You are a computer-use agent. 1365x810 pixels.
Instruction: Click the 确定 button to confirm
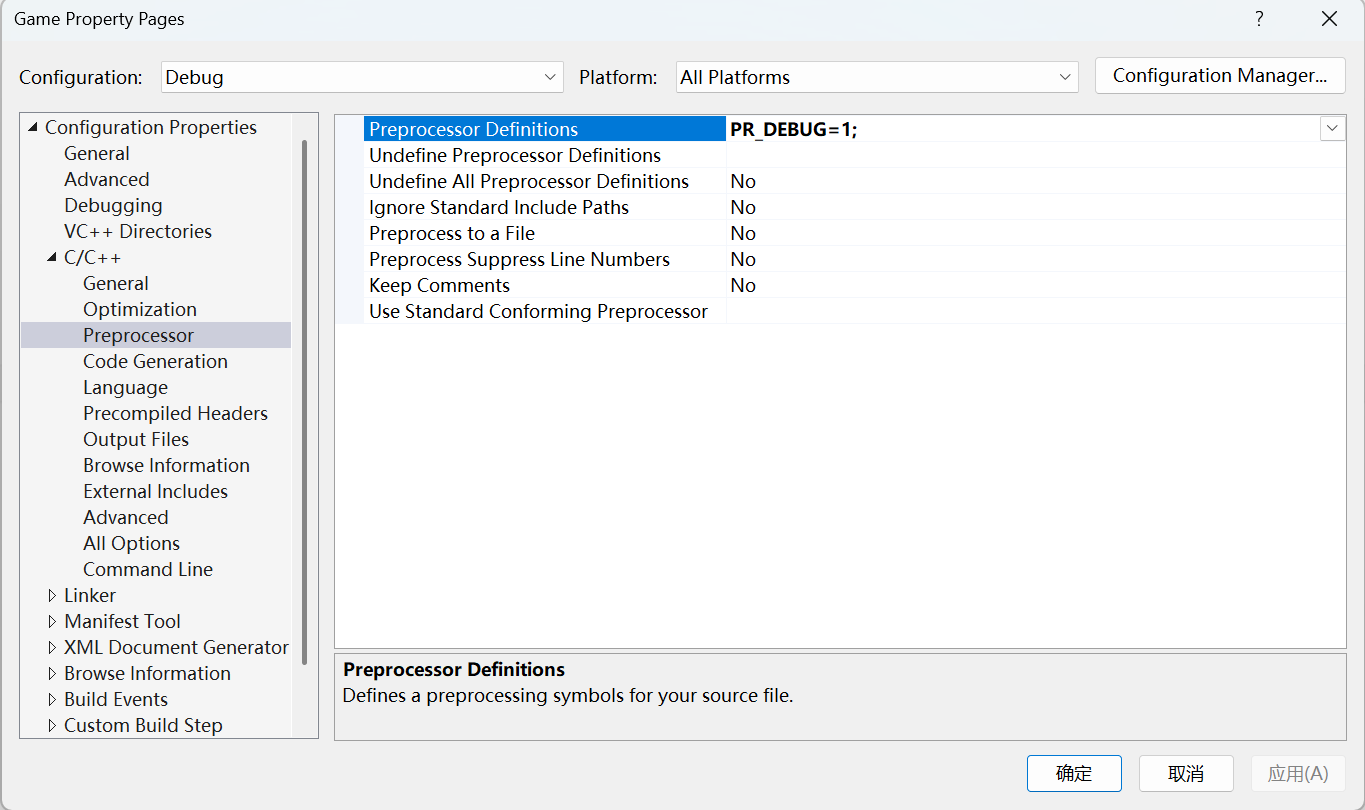pos(1074,773)
